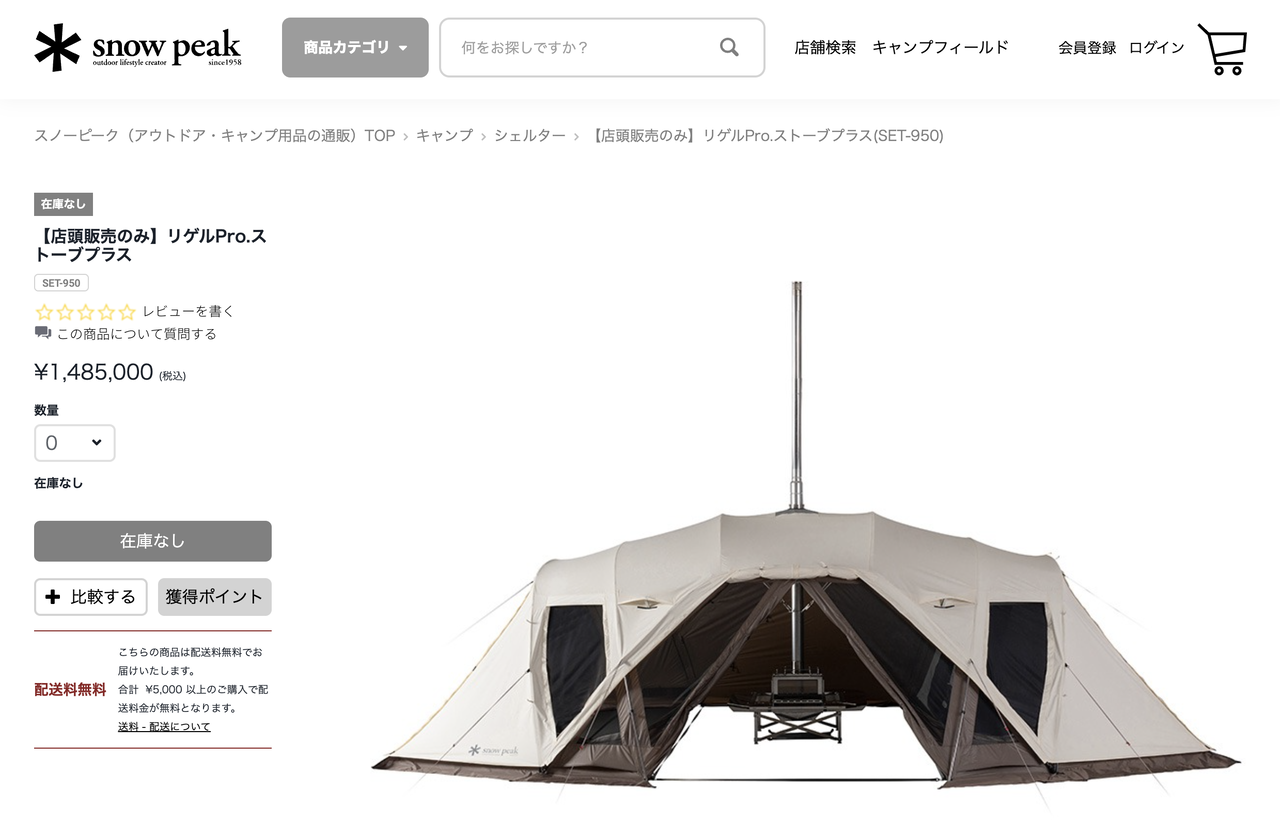Click the fifth review star
The width and height of the screenshot is (1280, 837).
click(127, 312)
